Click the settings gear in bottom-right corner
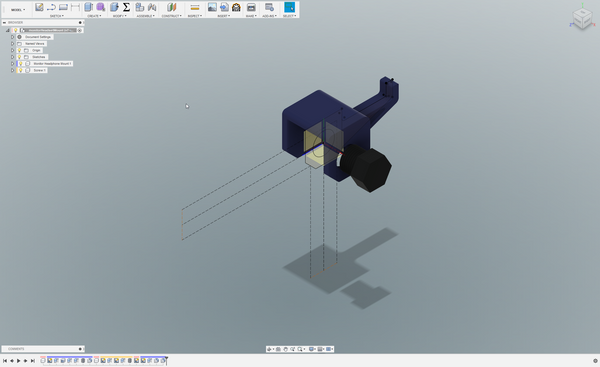The image size is (600, 367). pos(595,360)
